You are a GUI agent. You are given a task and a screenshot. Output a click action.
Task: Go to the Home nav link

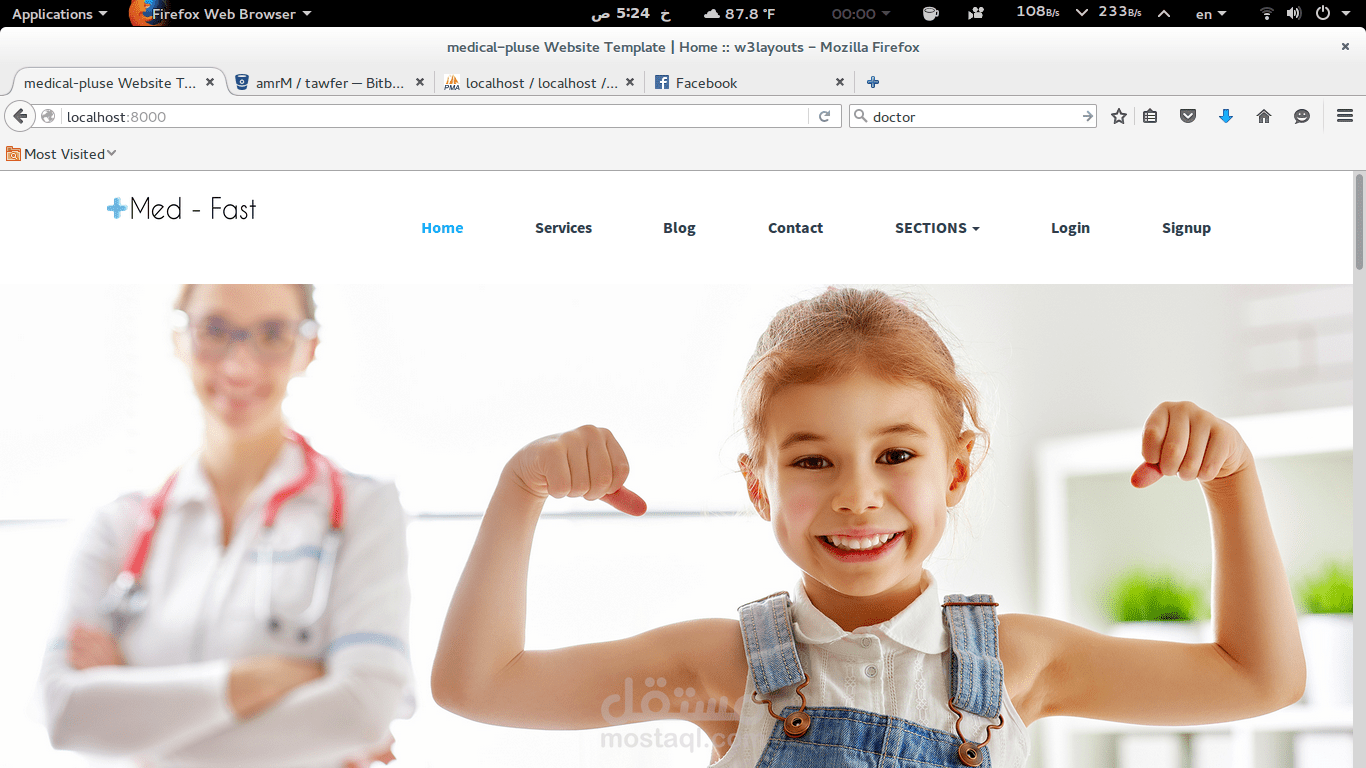pyautogui.click(x=442, y=228)
